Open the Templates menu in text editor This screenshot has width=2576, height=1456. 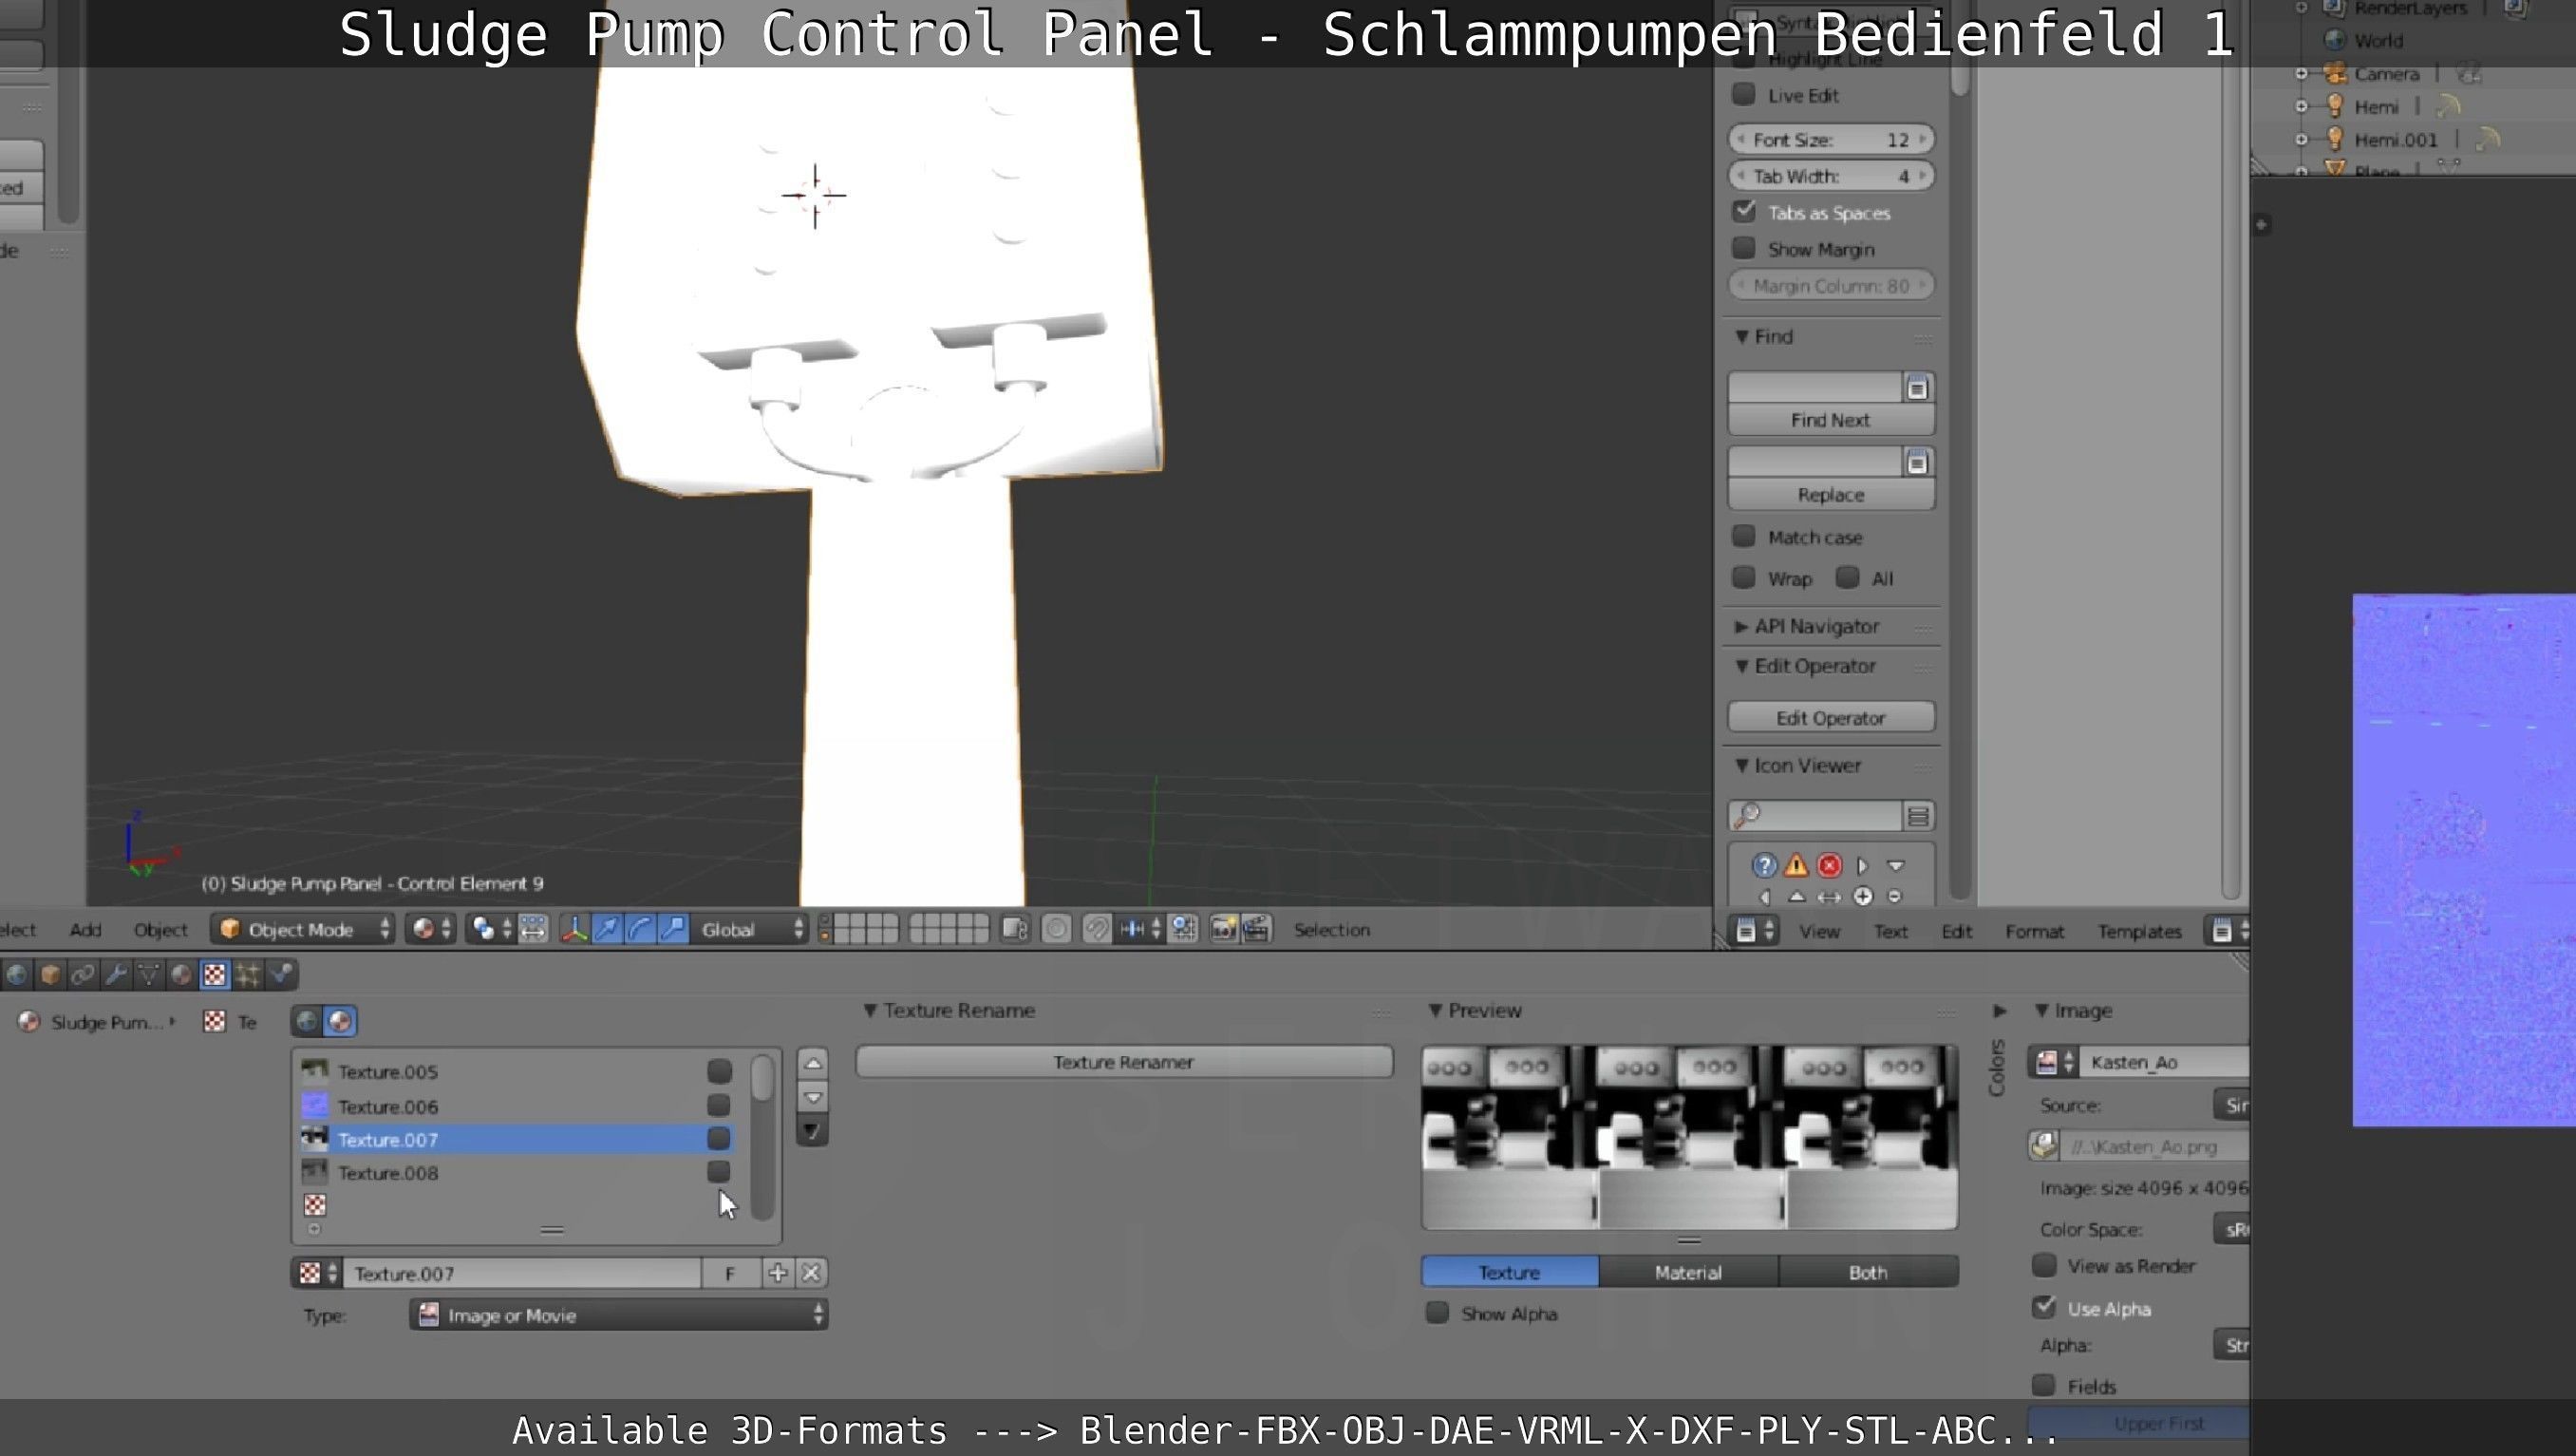[x=2138, y=931]
